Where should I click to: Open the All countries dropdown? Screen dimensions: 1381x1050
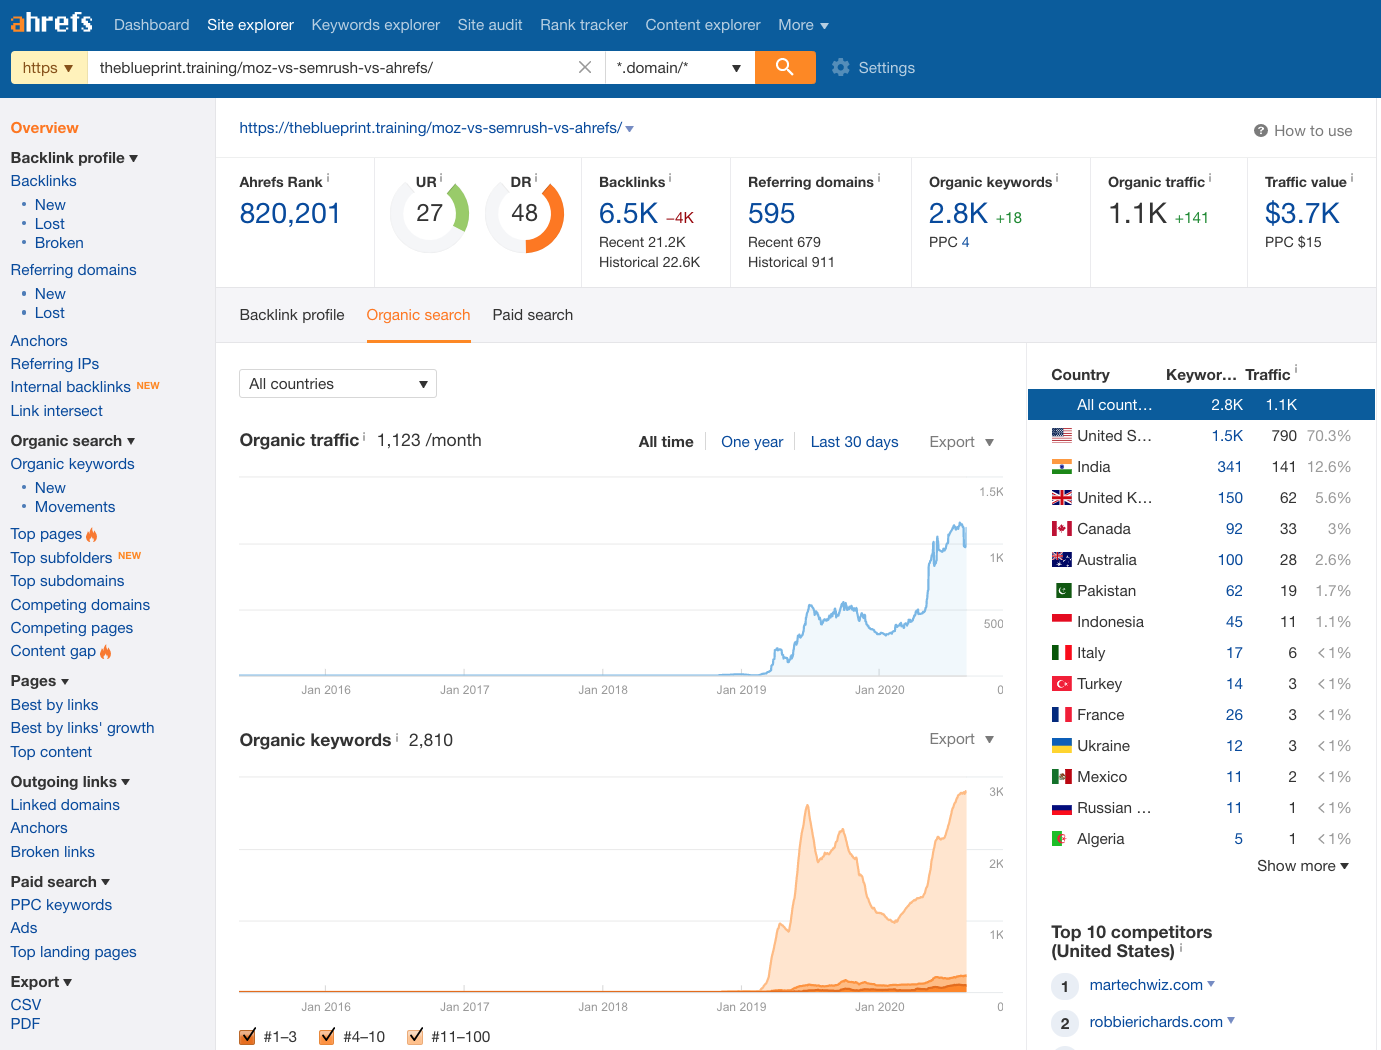tap(338, 384)
